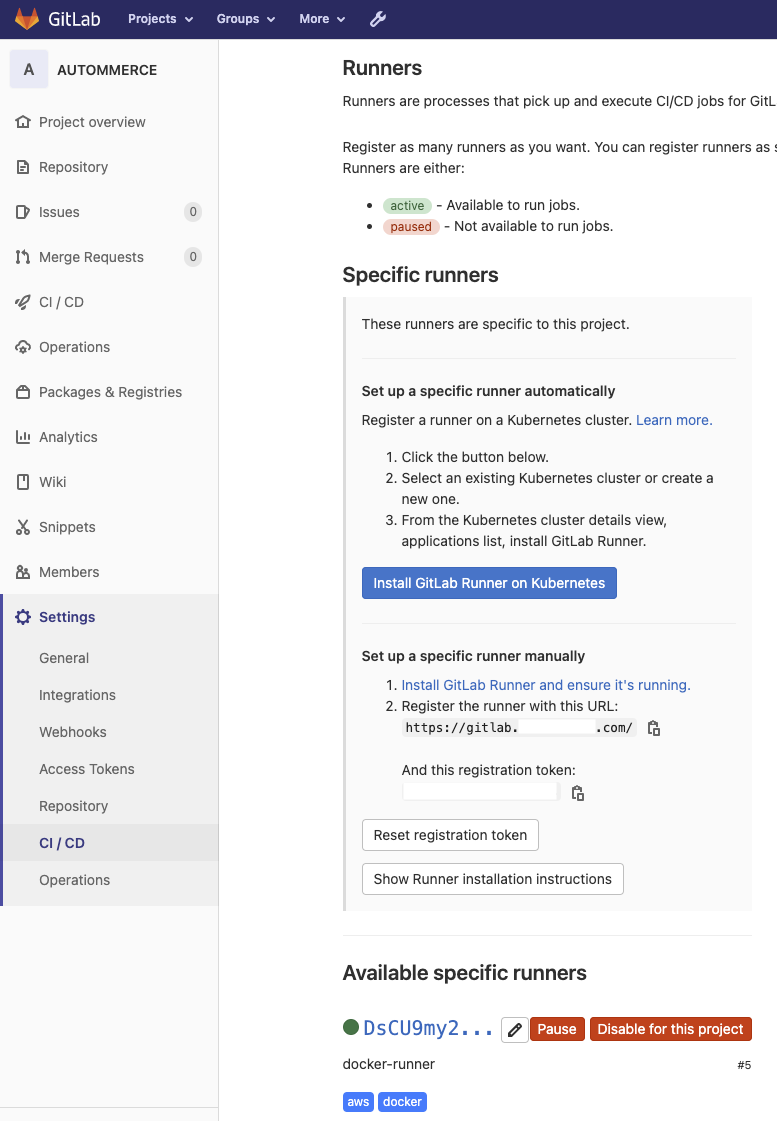Click the AUTOMMERCE project name
The image size is (777, 1121).
(x=107, y=70)
